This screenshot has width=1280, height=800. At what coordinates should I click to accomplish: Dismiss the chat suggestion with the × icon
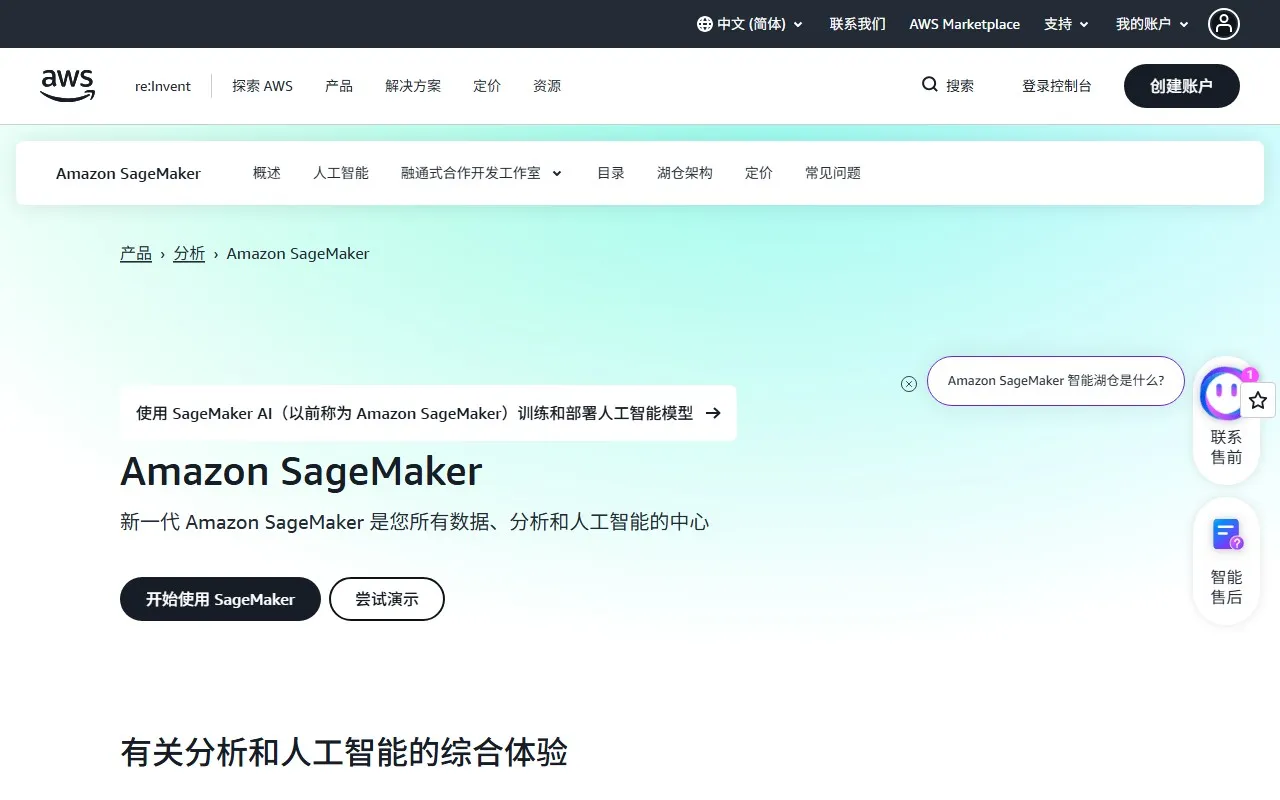tap(908, 383)
